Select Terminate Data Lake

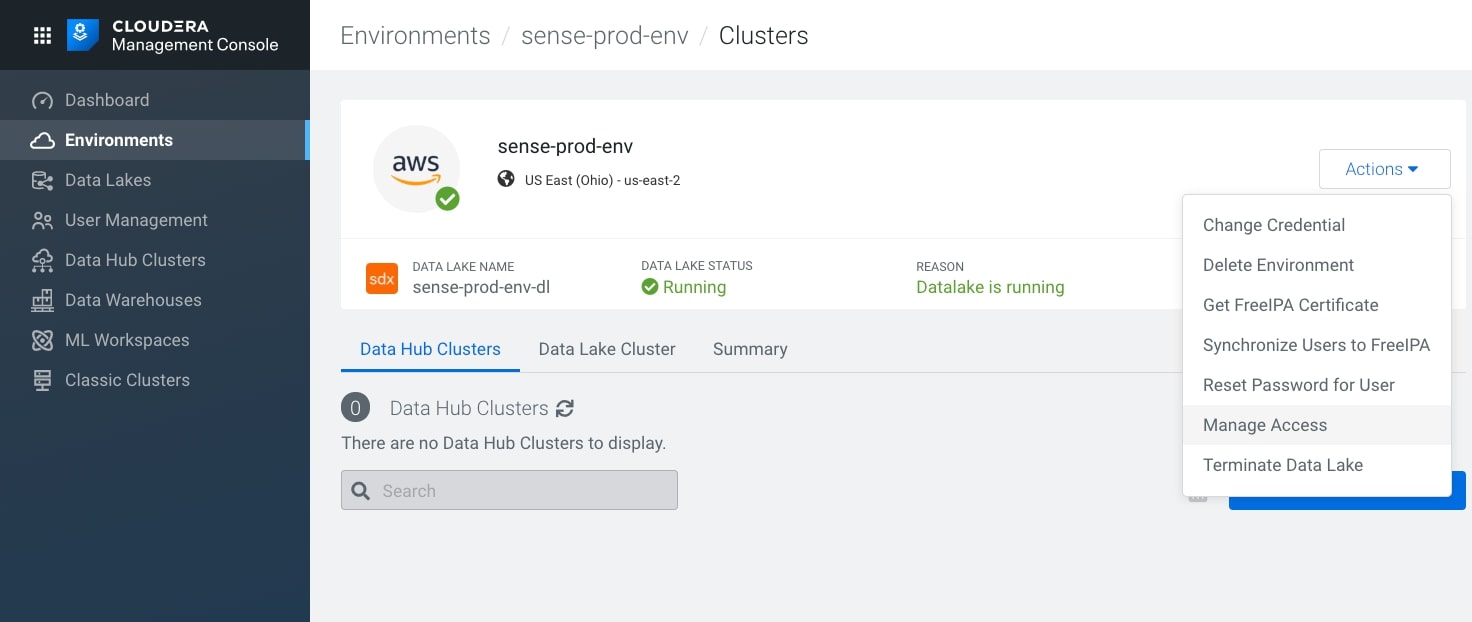click(x=1316, y=465)
